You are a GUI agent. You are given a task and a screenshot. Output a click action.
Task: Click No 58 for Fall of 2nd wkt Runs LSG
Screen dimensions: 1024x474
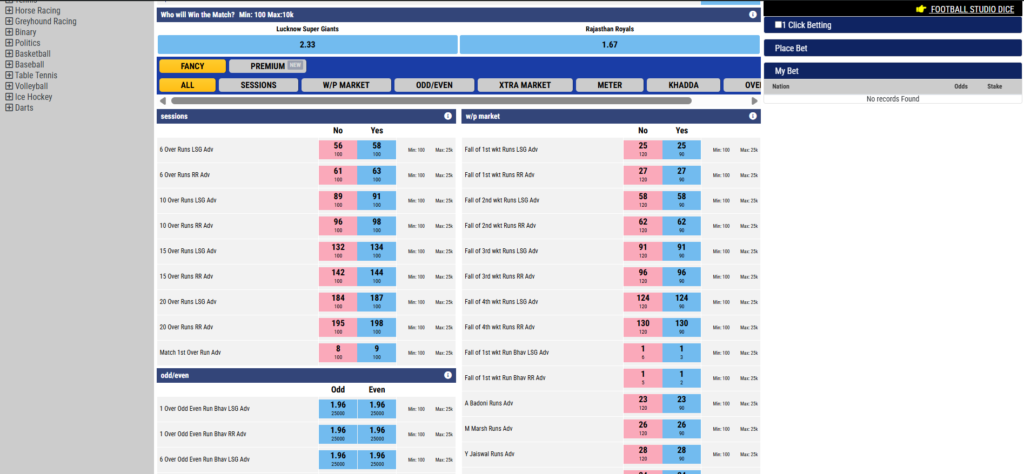click(x=643, y=200)
